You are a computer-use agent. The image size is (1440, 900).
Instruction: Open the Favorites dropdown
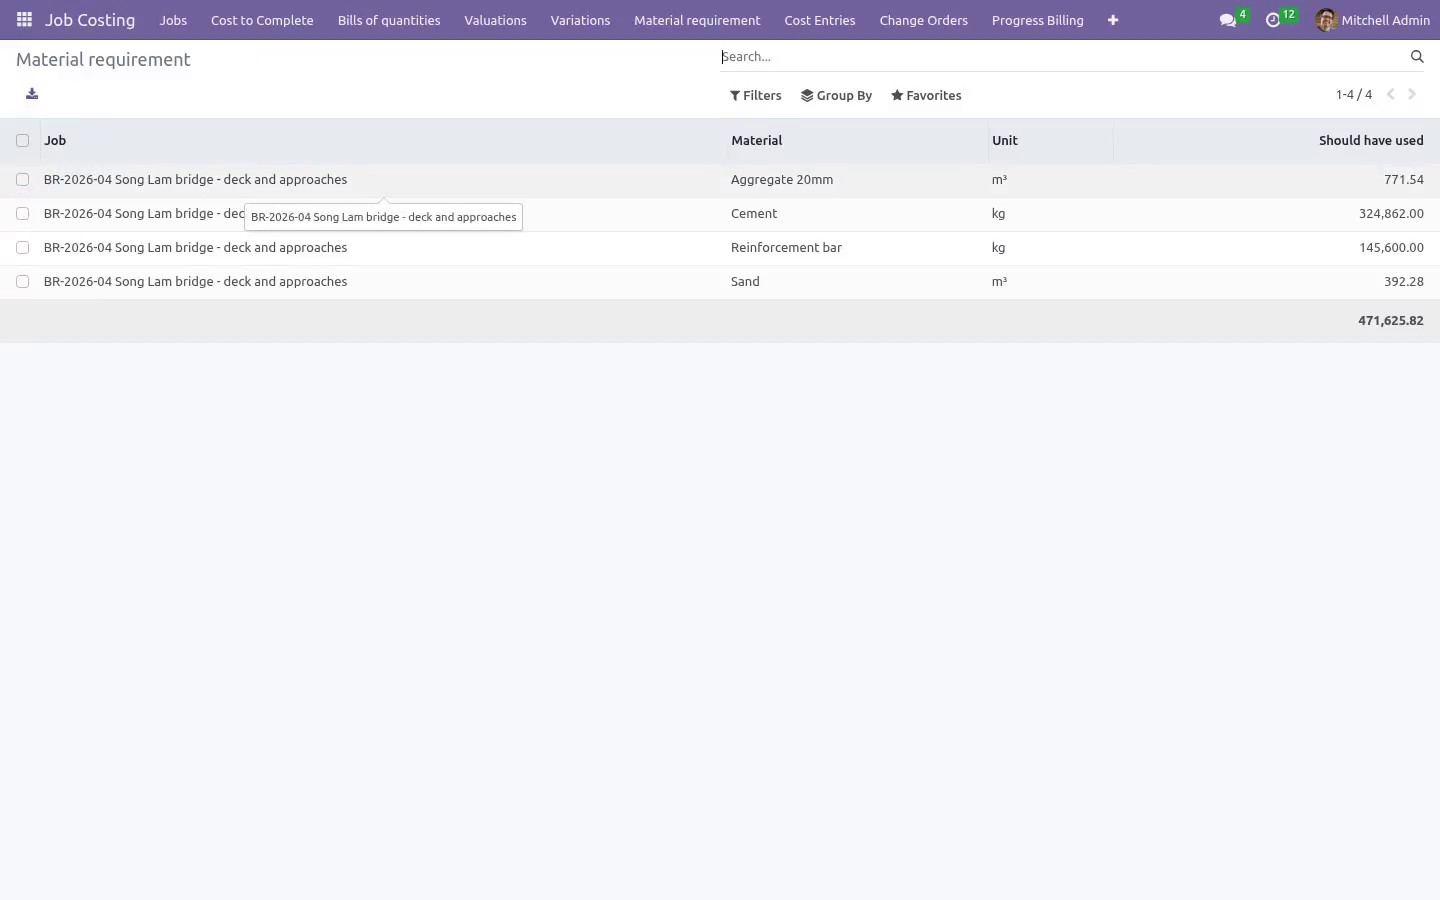(x=926, y=96)
